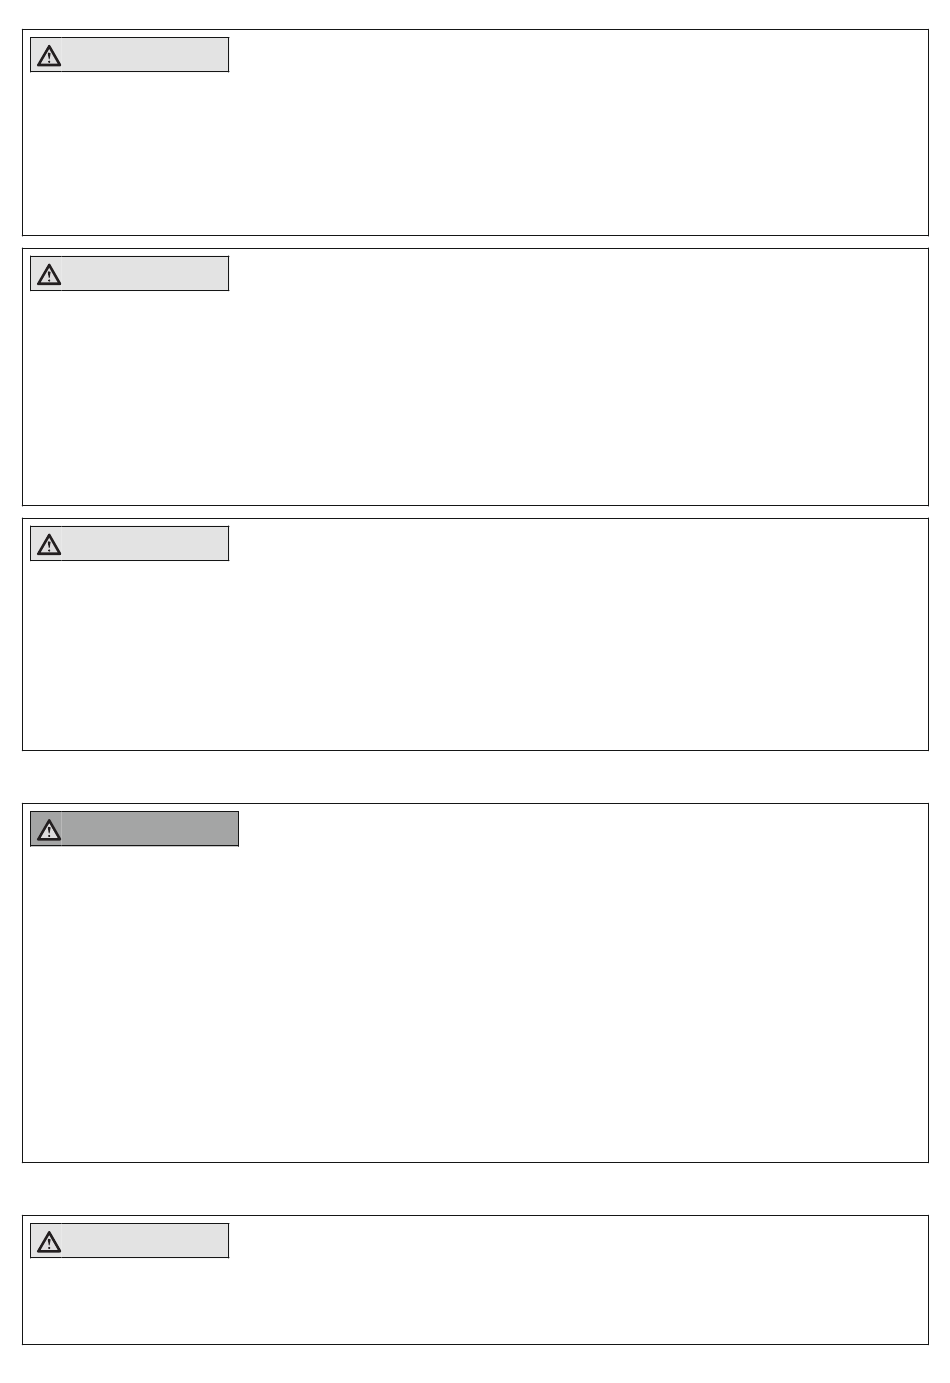Click the warning triangle on the dark gray bar

[48, 830]
